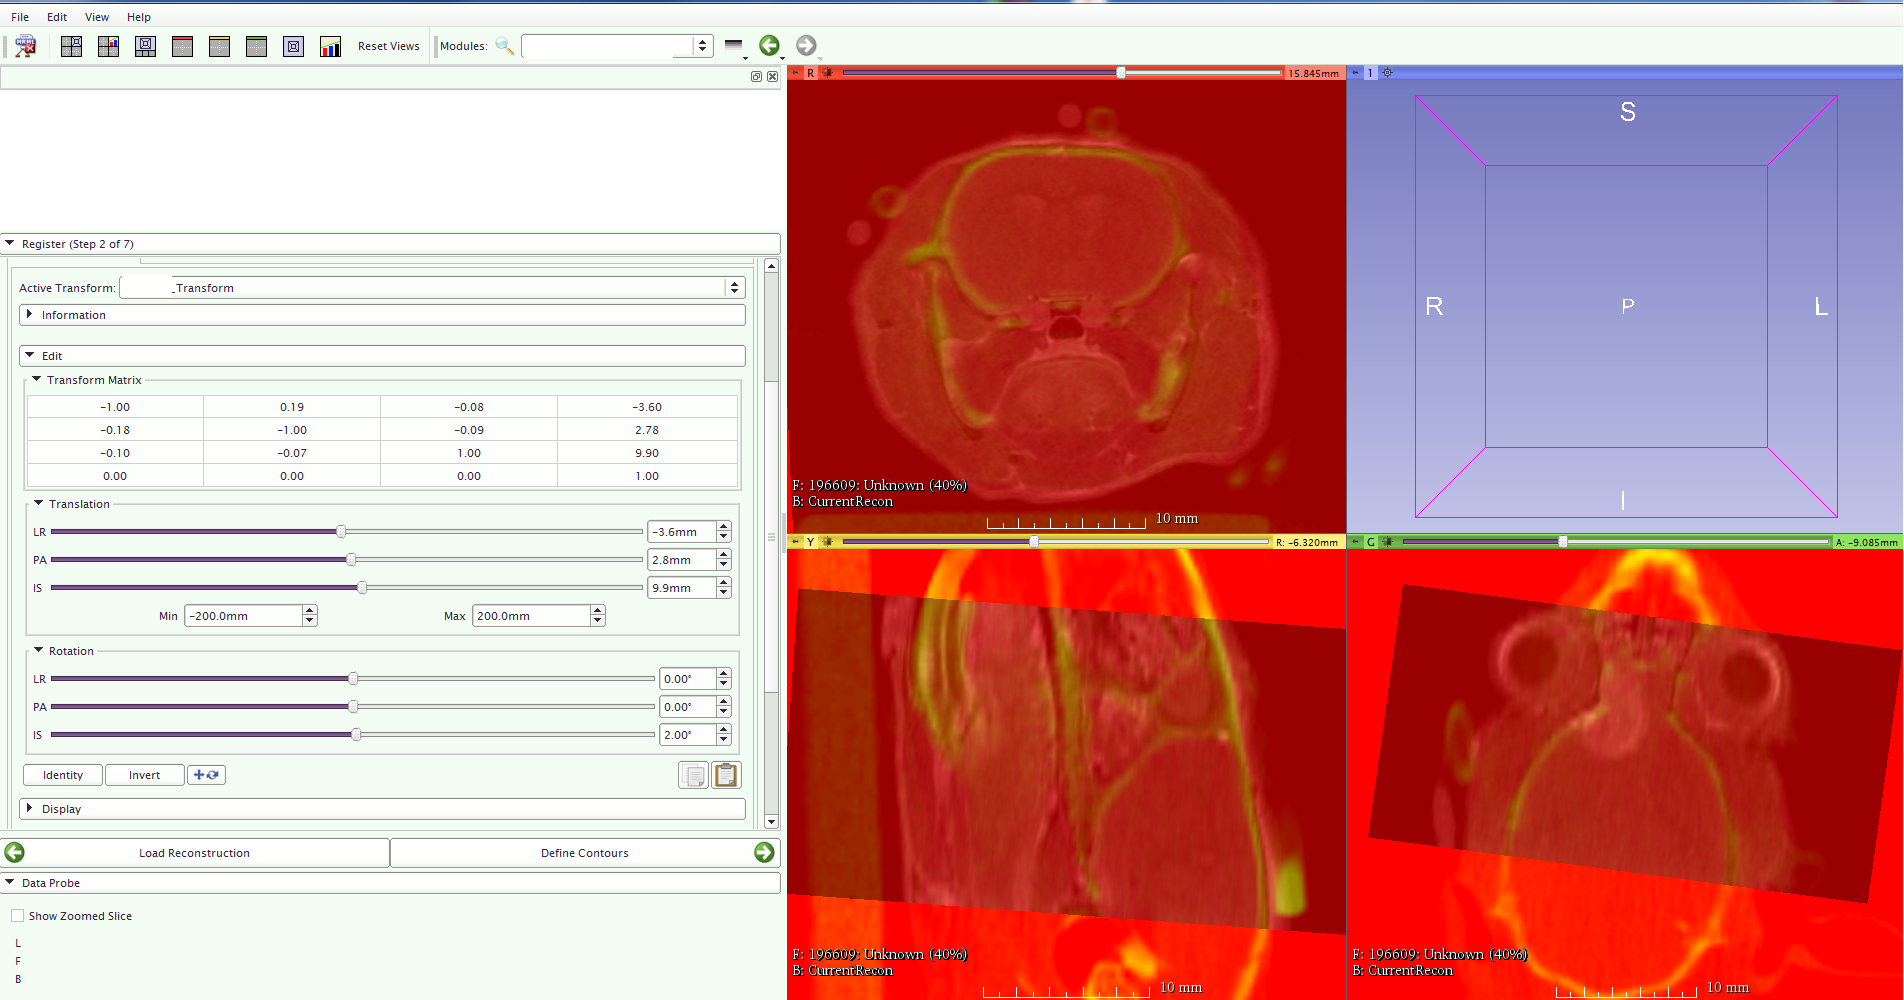Open the View menu
Screen dimensions: 1904x1000
point(97,17)
